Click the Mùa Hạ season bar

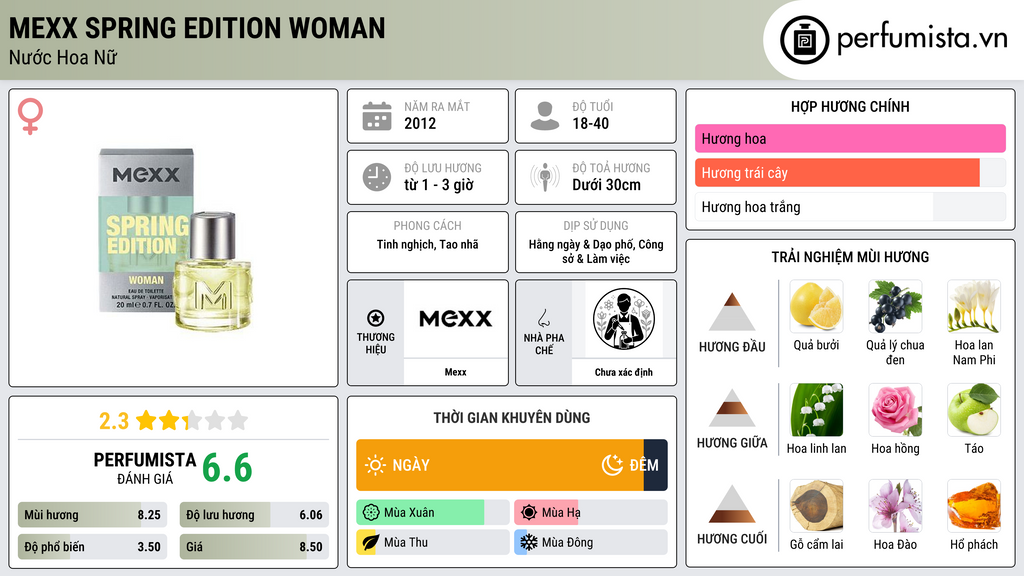(x=590, y=513)
